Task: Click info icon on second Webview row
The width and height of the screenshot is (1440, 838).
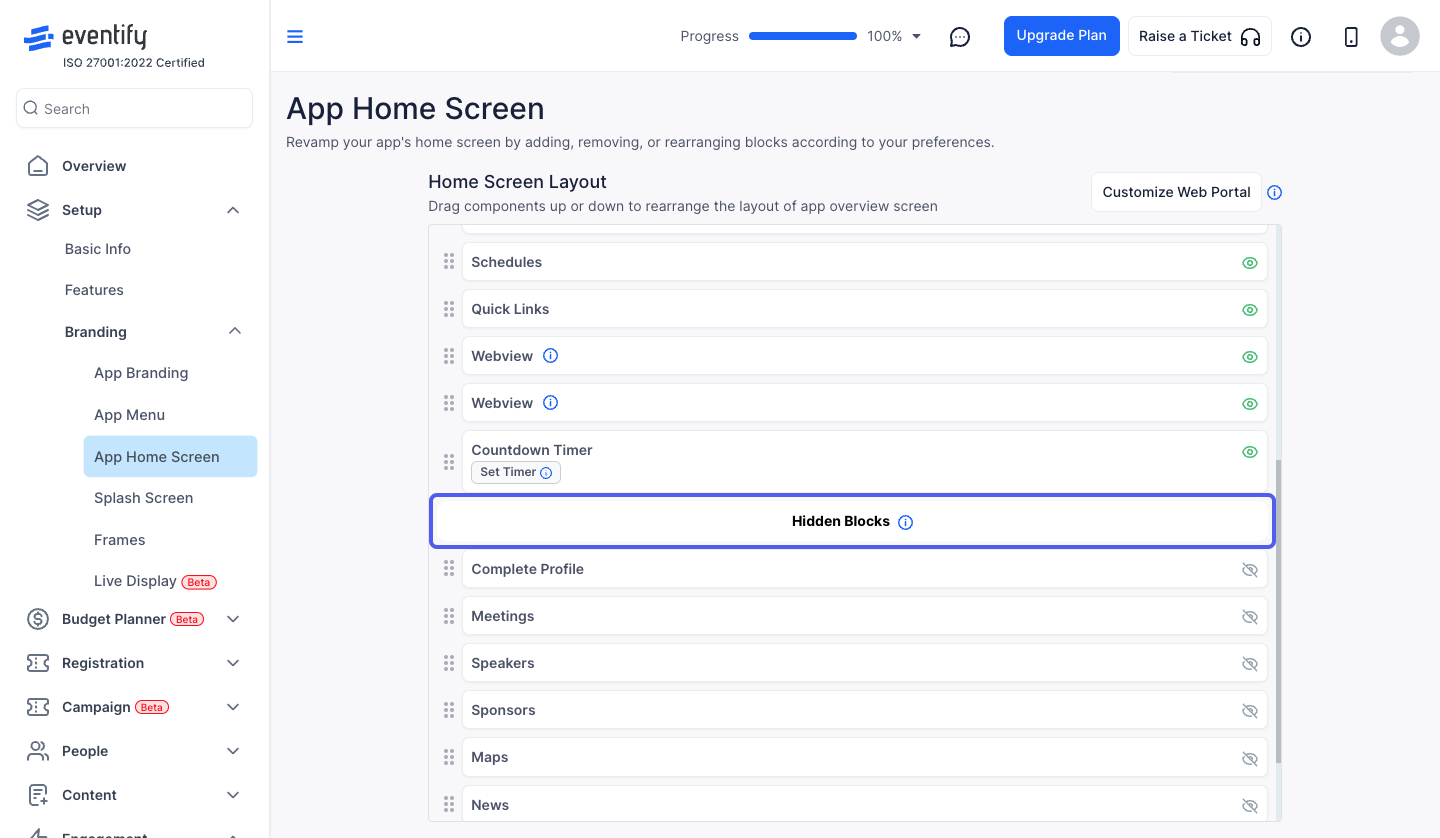Action: (550, 403)
